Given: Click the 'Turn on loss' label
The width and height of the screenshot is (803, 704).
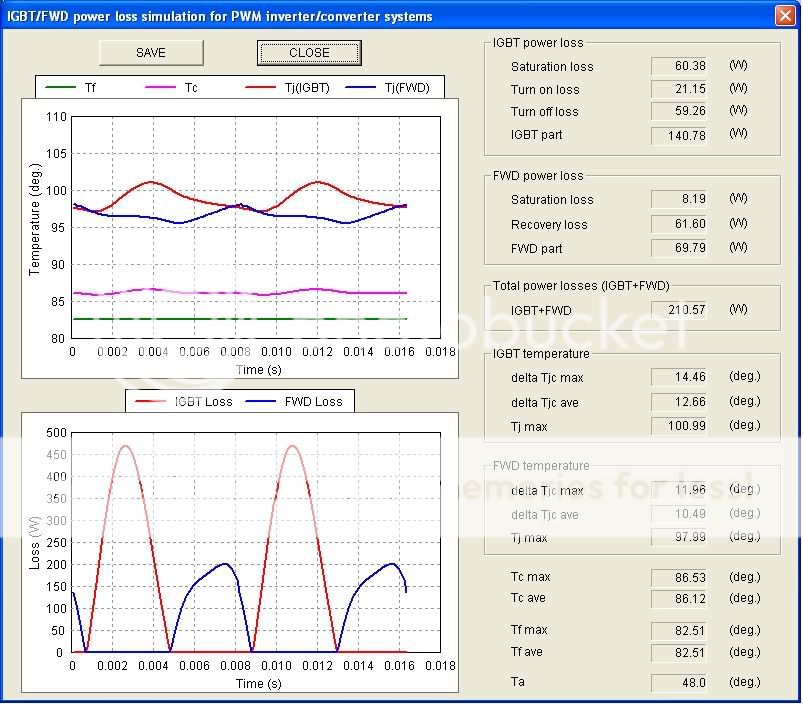Looking at the screenshot, I should (x=545, y=90).
